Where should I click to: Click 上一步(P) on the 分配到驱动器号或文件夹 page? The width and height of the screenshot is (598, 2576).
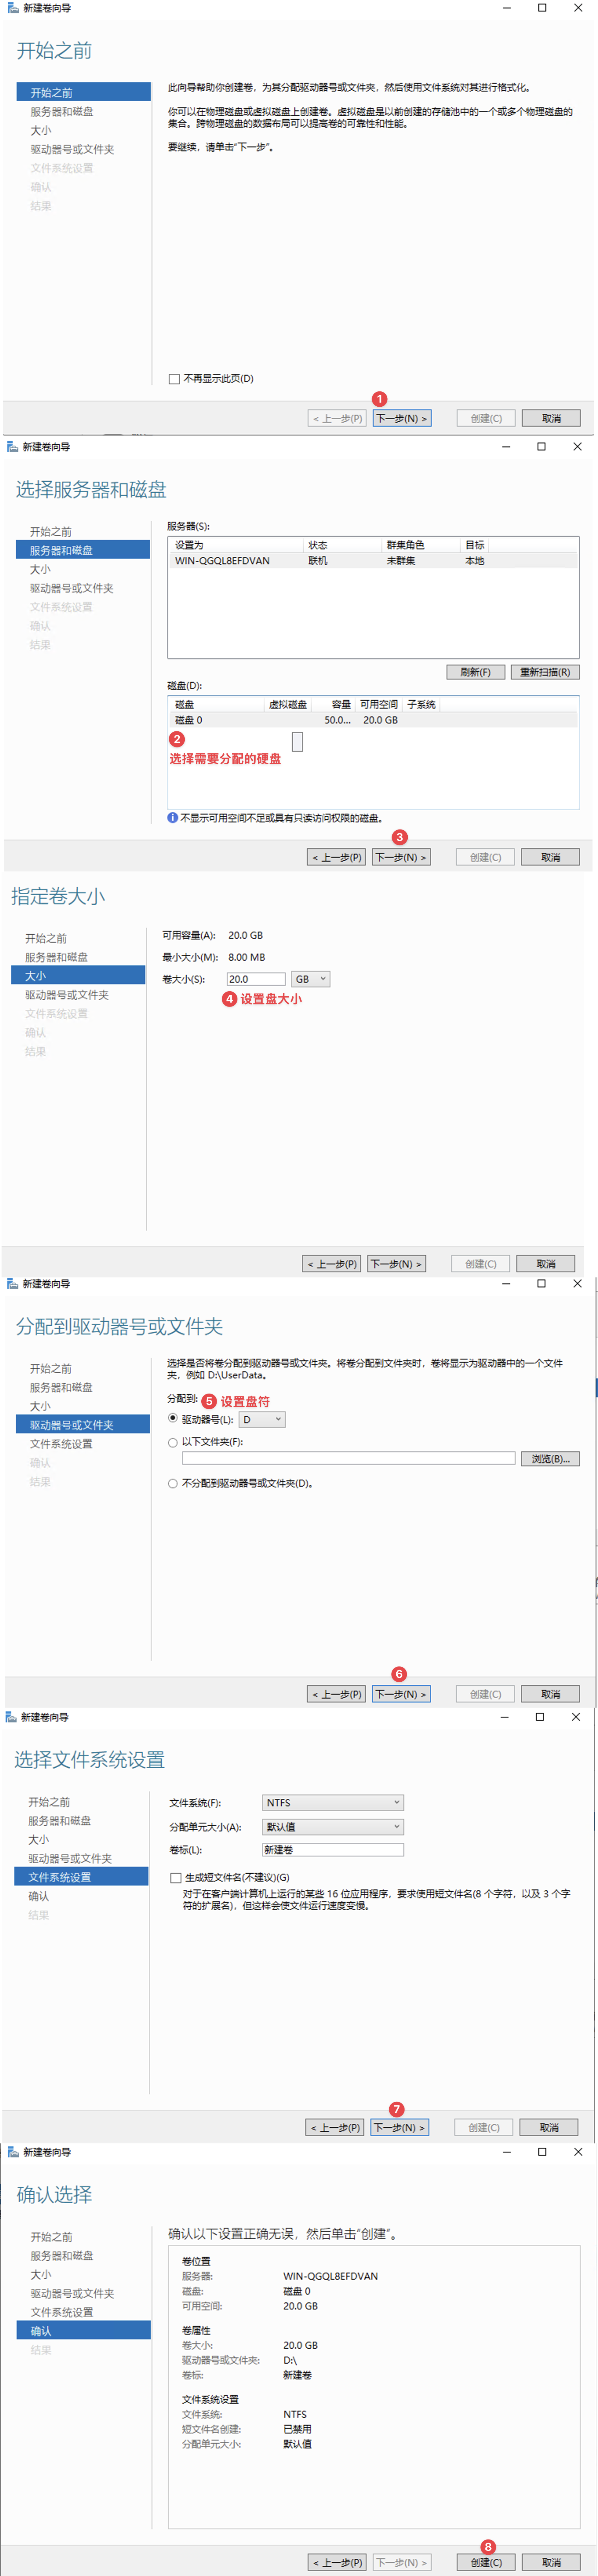[336, 1694]
